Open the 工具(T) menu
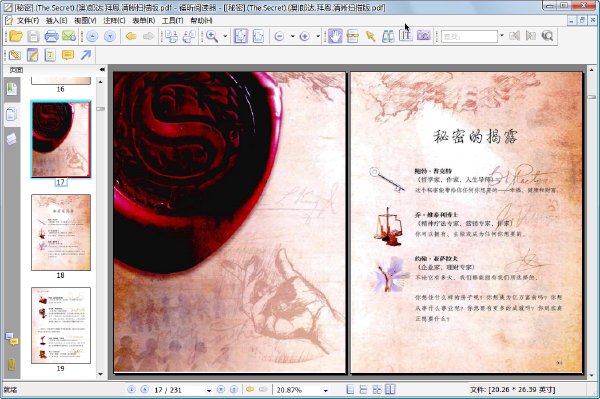600x399 pixels. point(172,21)
